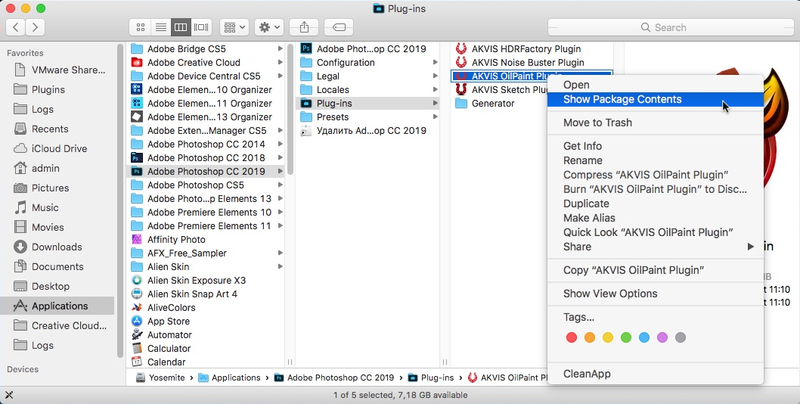
Task: Choose Rename from context menu
Action: click(655, 160)
